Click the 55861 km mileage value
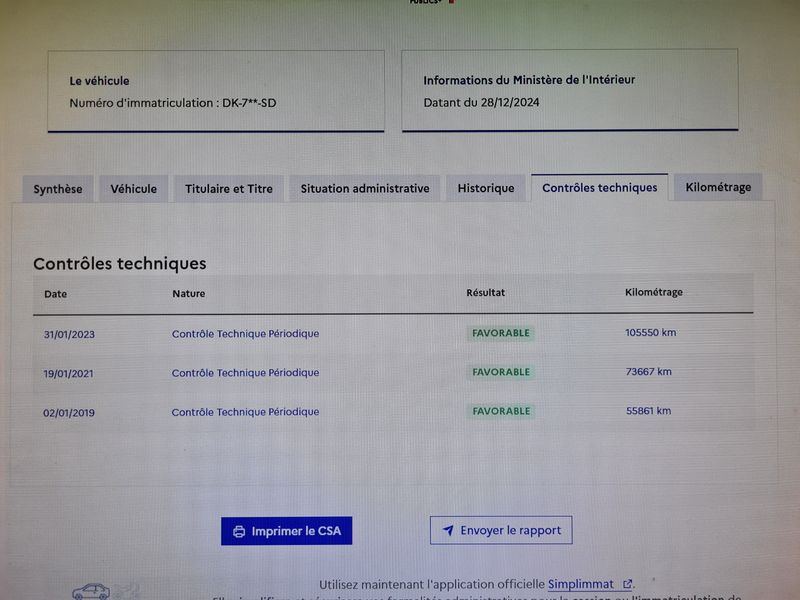This screenshot has height=600, width=800. click(x=648, y=411)
